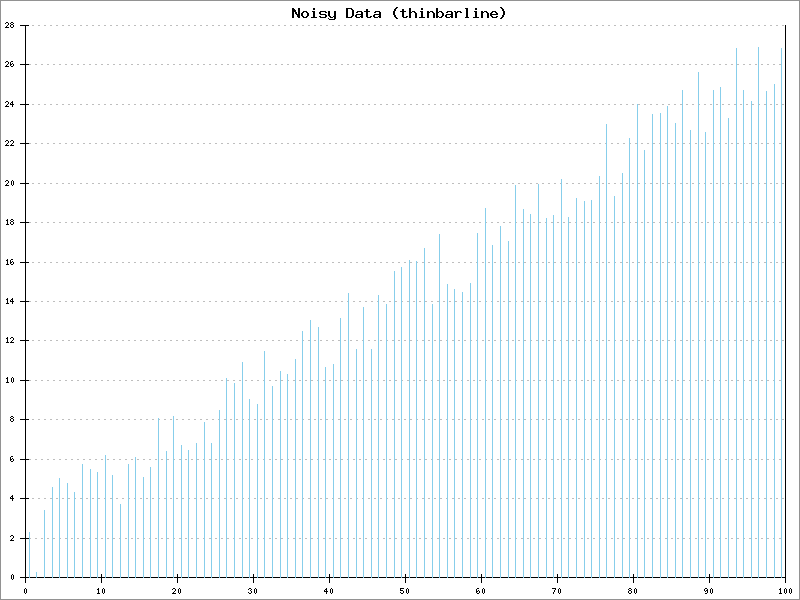Viewport: 800px width, 600px height.
Task: Click the y-axis label 14
Action: 9,301
